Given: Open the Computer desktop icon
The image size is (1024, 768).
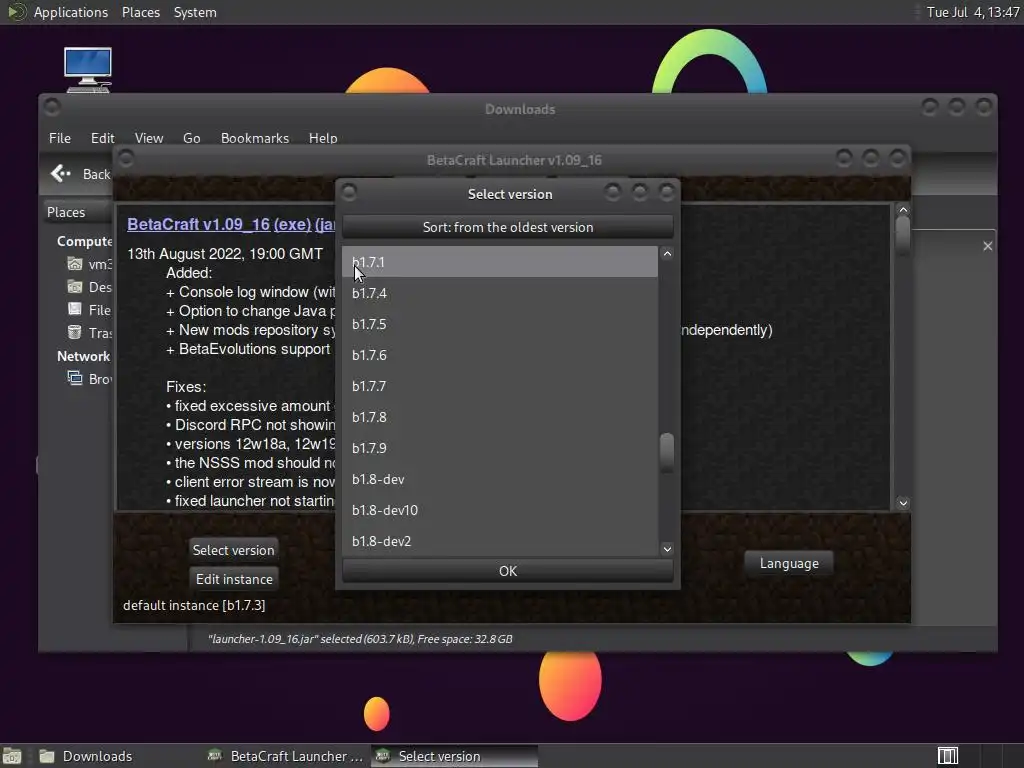Looking at the screenshot, I should point(88,70).
